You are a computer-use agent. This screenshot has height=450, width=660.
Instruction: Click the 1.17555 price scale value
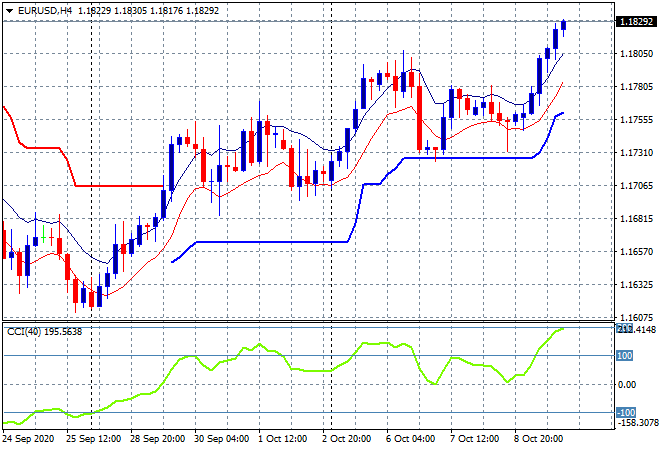coord(636,120)
